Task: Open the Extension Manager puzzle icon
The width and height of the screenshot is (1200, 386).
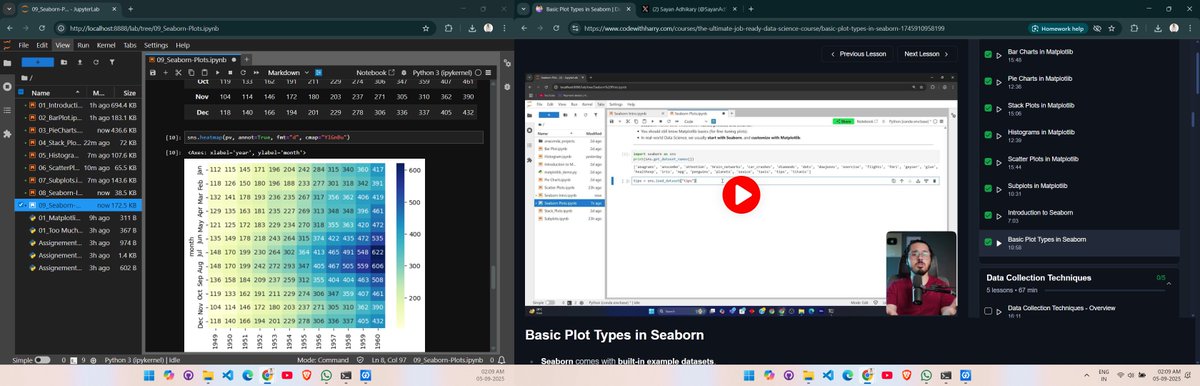Action: pos(8,133)
